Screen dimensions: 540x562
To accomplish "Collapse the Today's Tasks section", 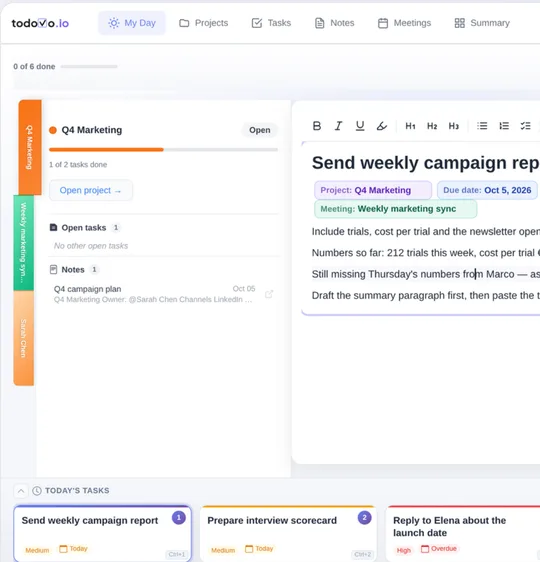I will pyautogui.click(x=21, y=491).
